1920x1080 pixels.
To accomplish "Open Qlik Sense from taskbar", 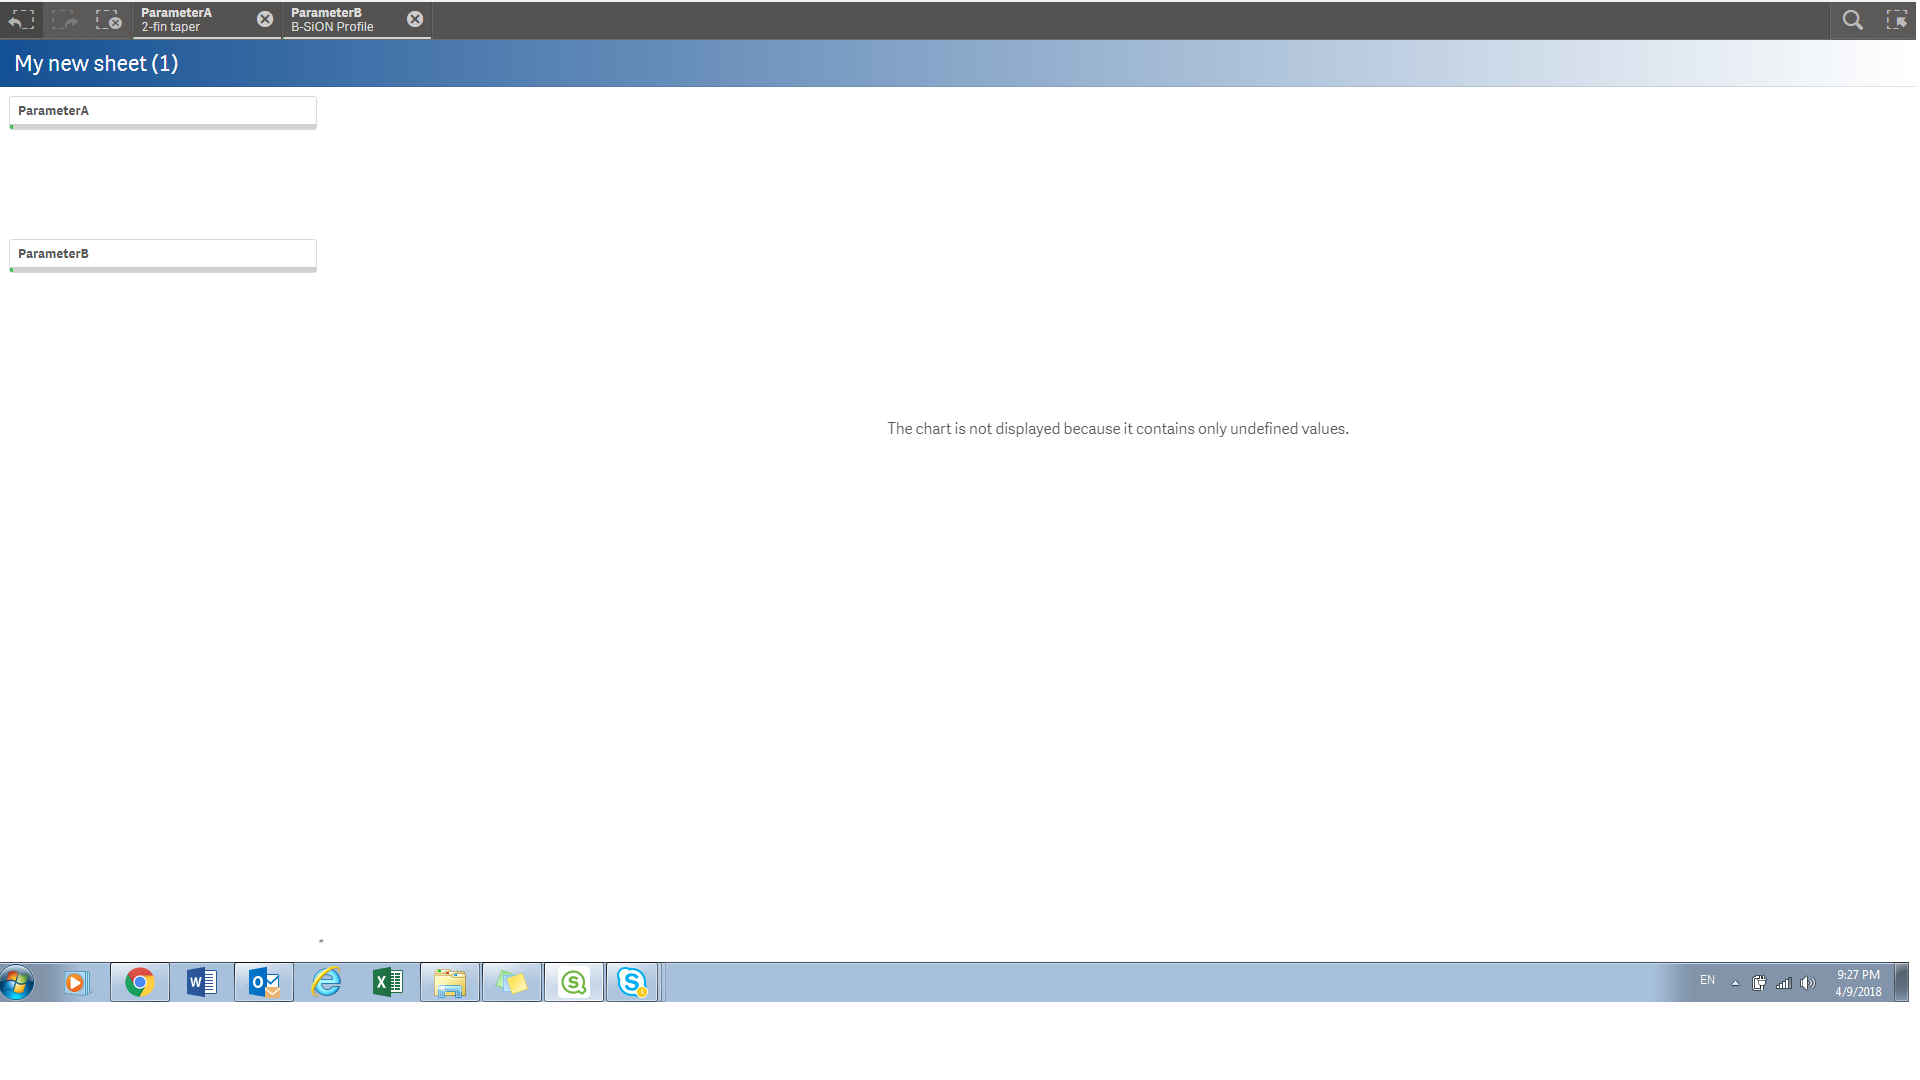I will click(x=573, y=983).
